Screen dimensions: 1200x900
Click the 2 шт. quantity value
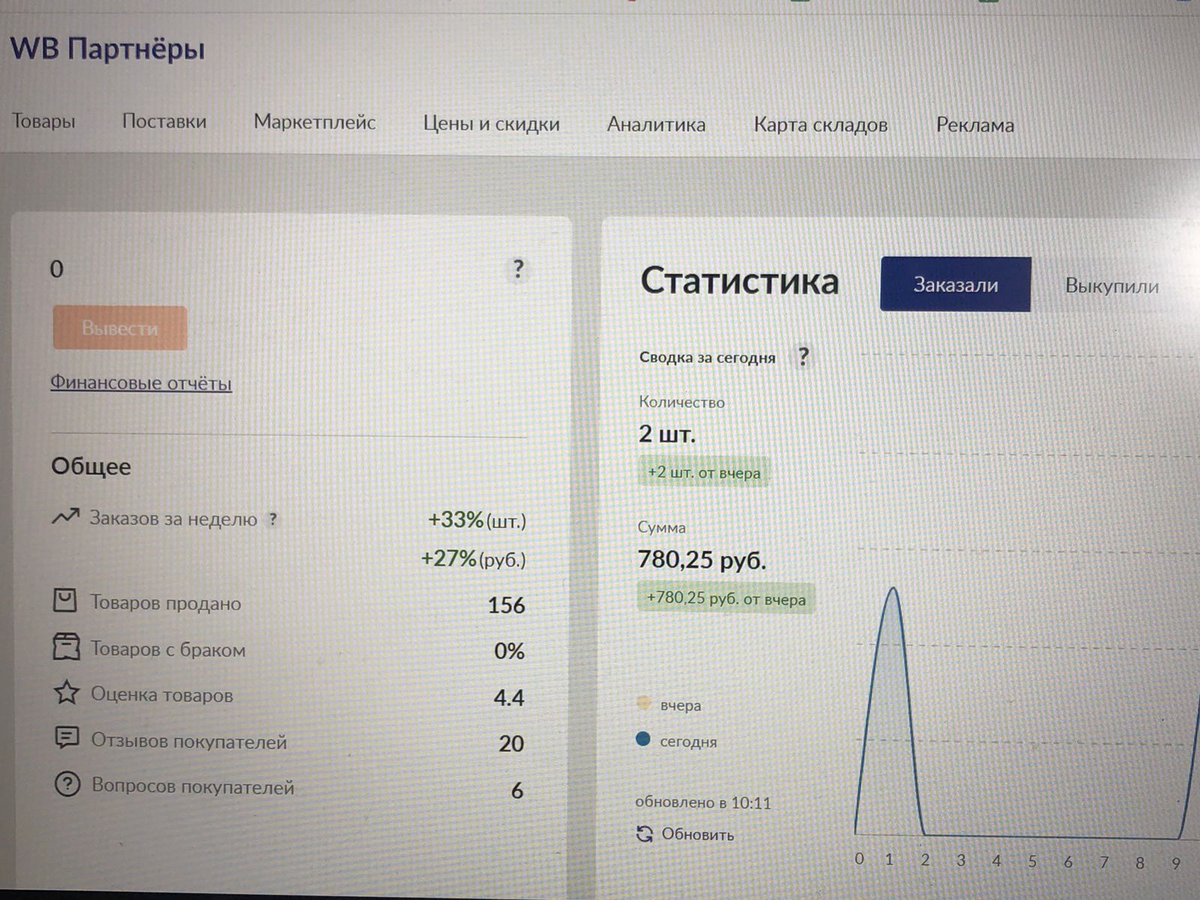(666, 434)
